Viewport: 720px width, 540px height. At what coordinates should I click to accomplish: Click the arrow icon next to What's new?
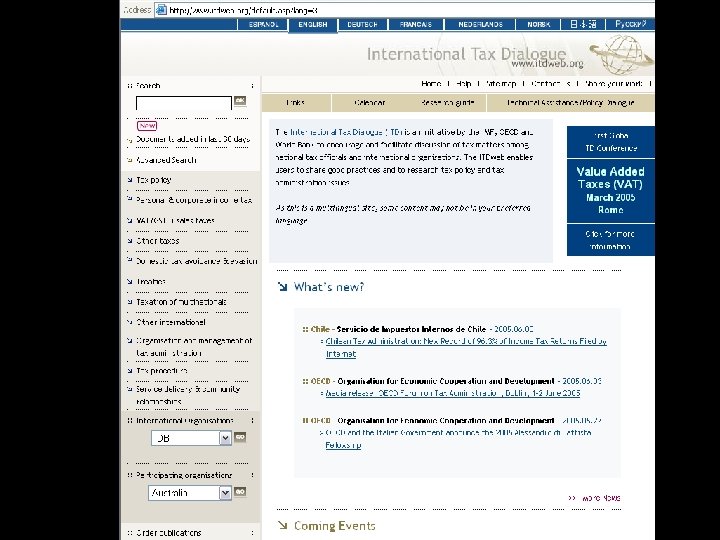pos(282,287)
